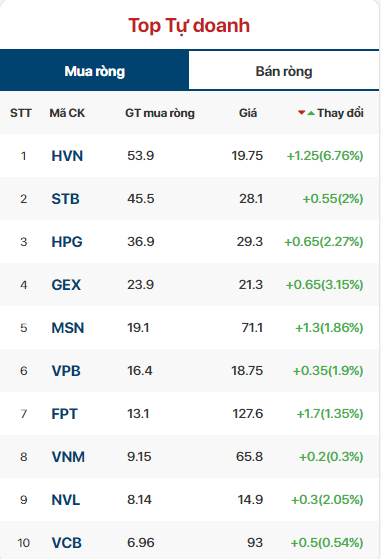Click the MSN ticker symbol
This screenshot has width=381, height=559.
[68, 328]
